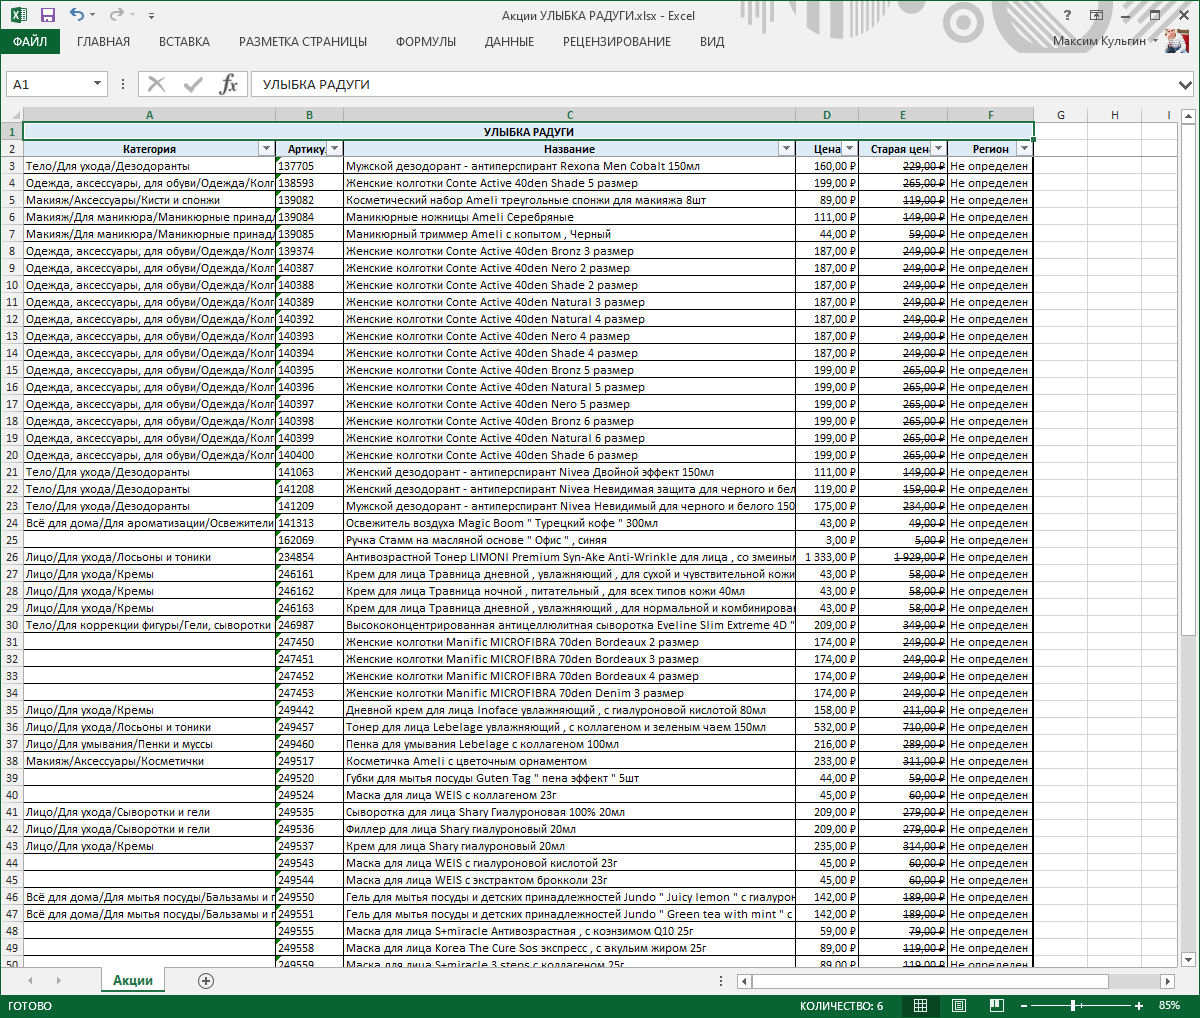Click the КОЛИЧЕСТВО: 6 status bar entry

click(x=842, y=1005)
